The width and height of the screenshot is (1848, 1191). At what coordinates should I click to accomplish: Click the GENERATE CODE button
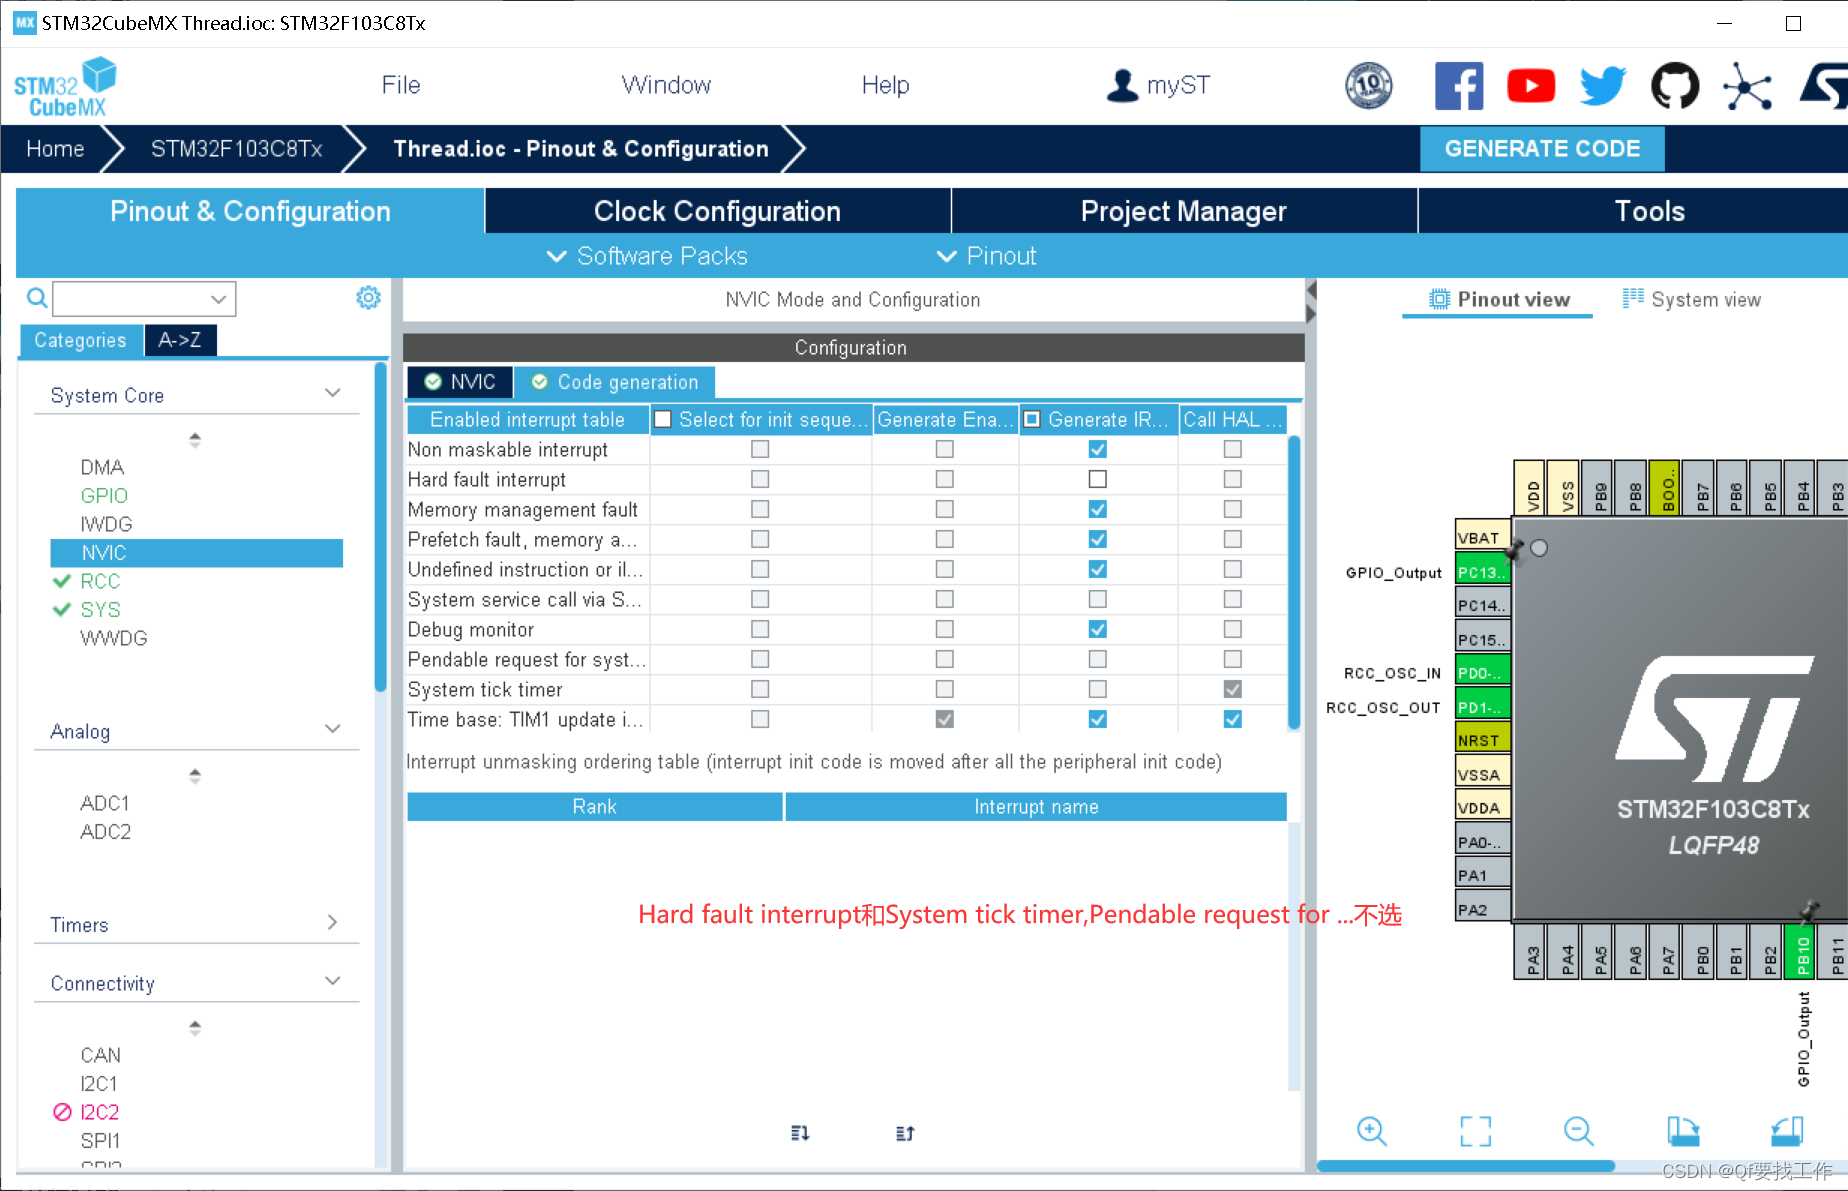1542,149
